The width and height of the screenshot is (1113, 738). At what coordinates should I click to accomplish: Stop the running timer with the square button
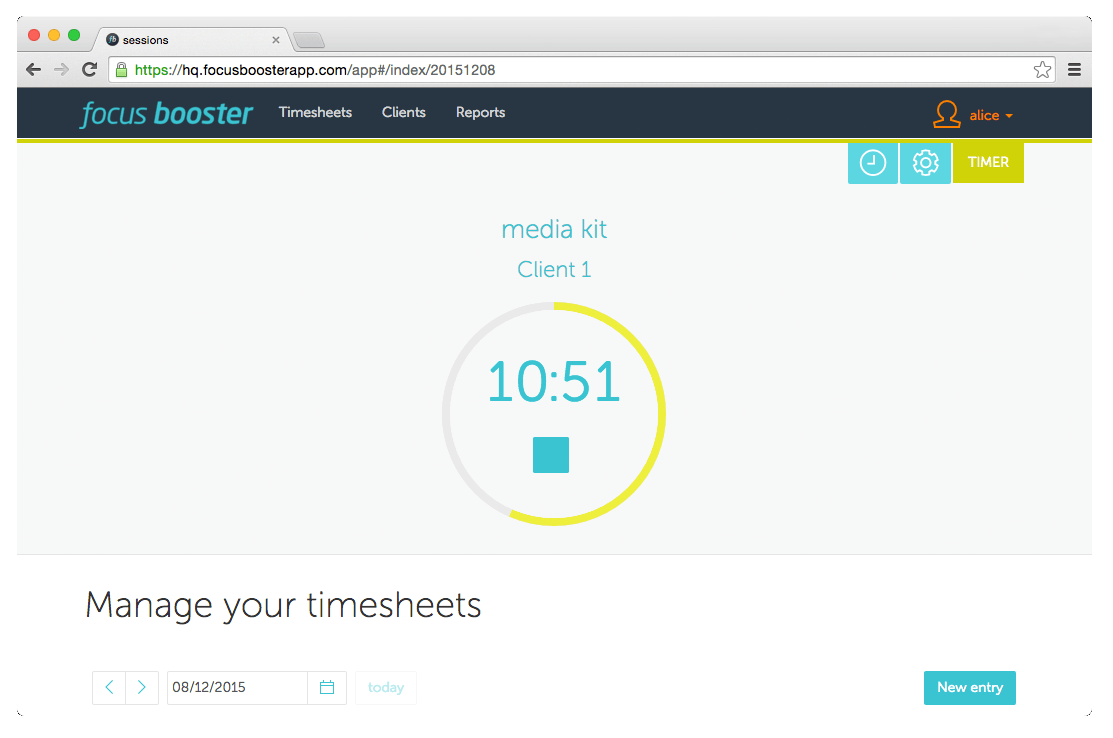click(x=551, y=455)
